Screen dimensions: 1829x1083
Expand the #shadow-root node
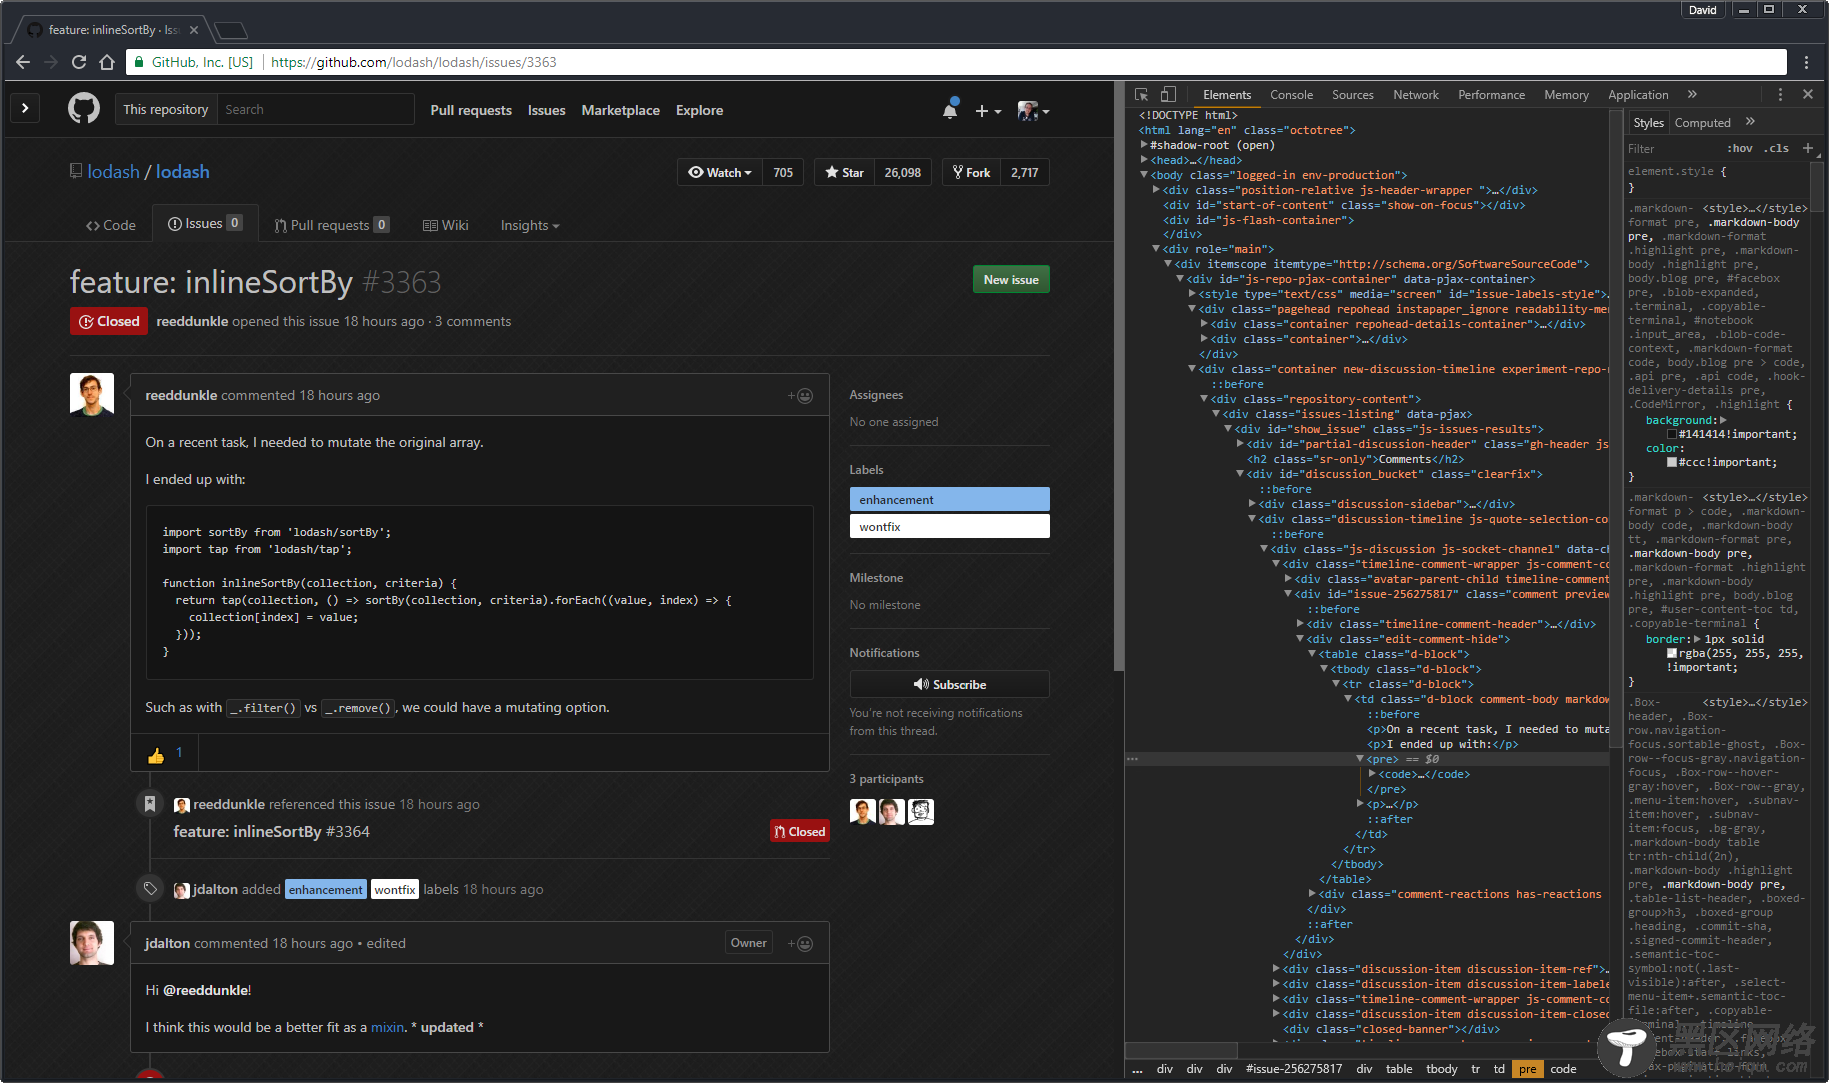point(1145,145)
